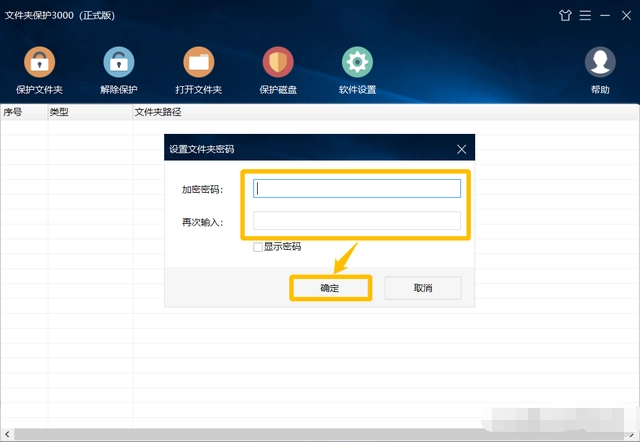This screenshot has width=640, height=442.
Task: Click 确定 to confirm password
Action: (330, 288)
